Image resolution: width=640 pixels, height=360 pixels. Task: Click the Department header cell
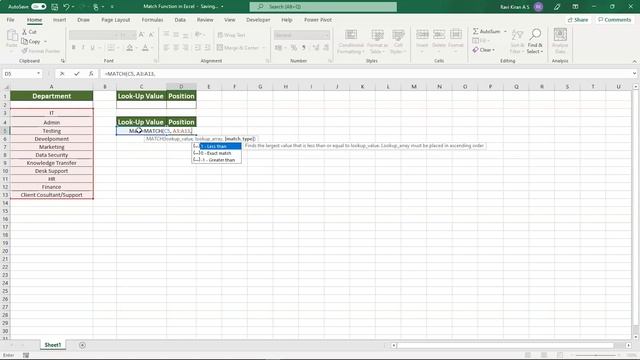tap(52, 96)
